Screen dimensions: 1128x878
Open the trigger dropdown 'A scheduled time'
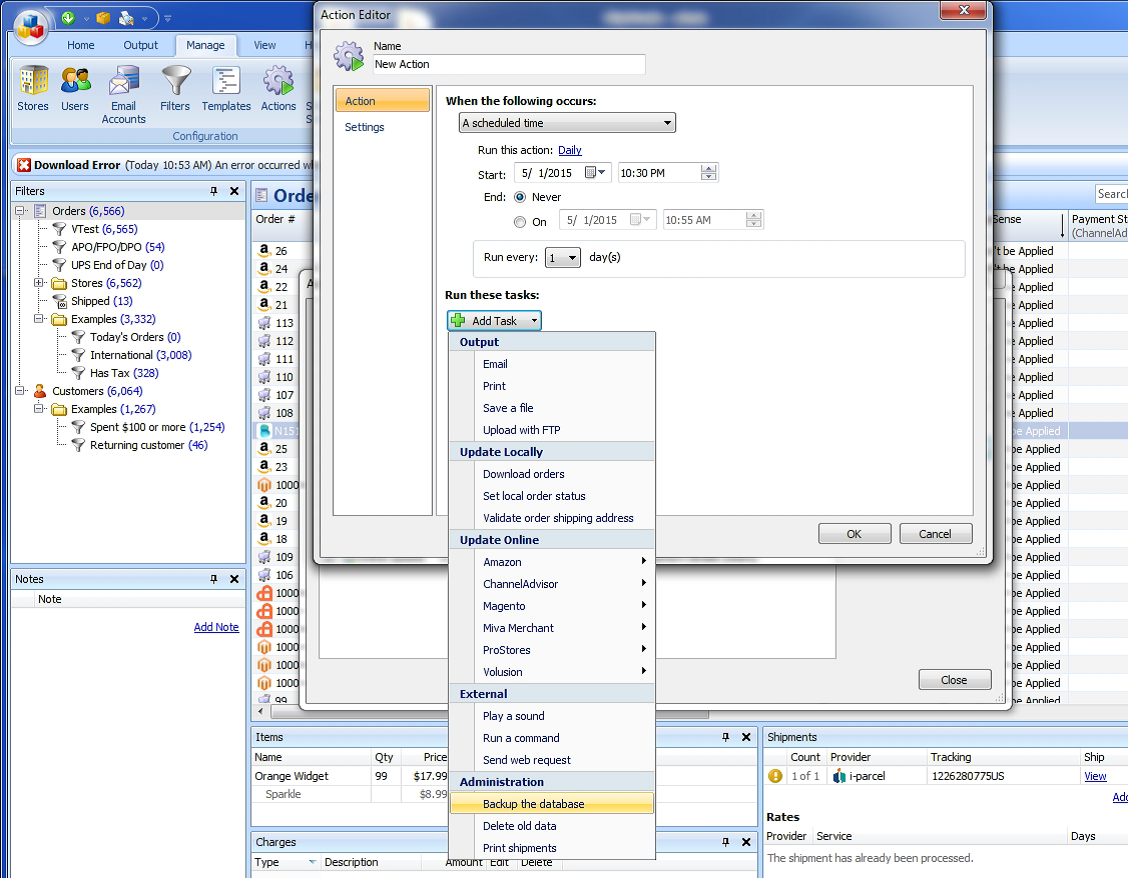tap(567, 123)
